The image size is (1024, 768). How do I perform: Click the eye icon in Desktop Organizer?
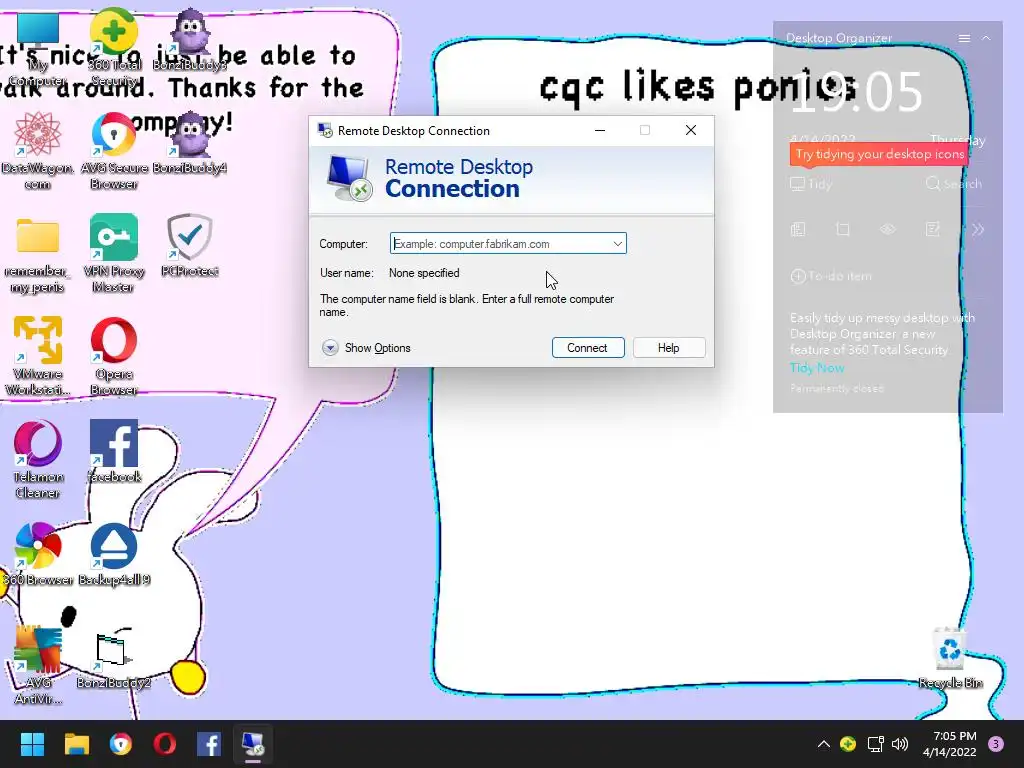click(888, 229)
